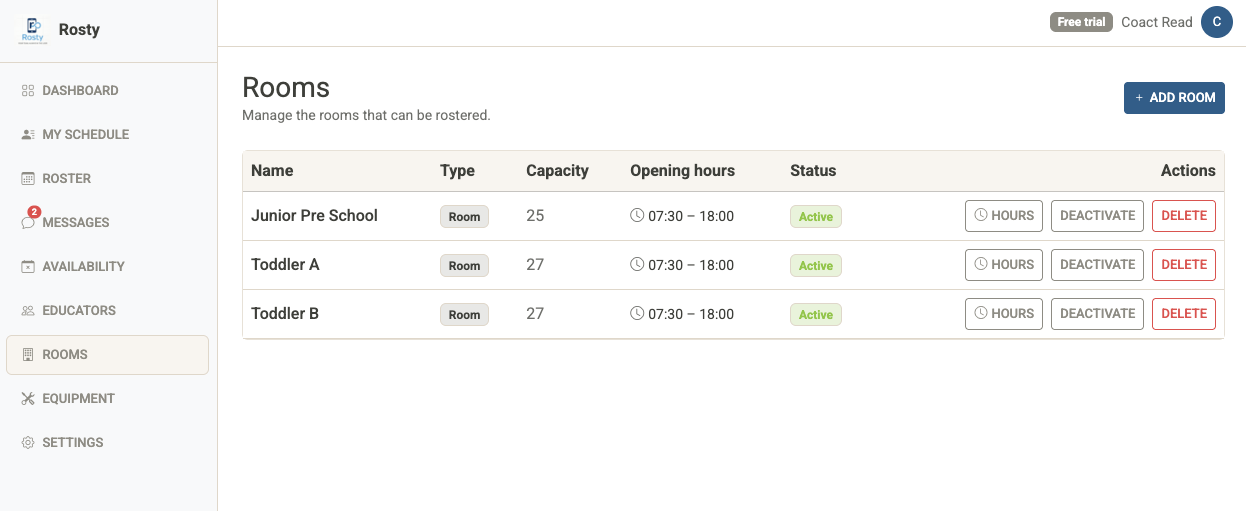1246x511 pixels.
Task: Click the Rosty logo icon
Action: pos(31,30)
